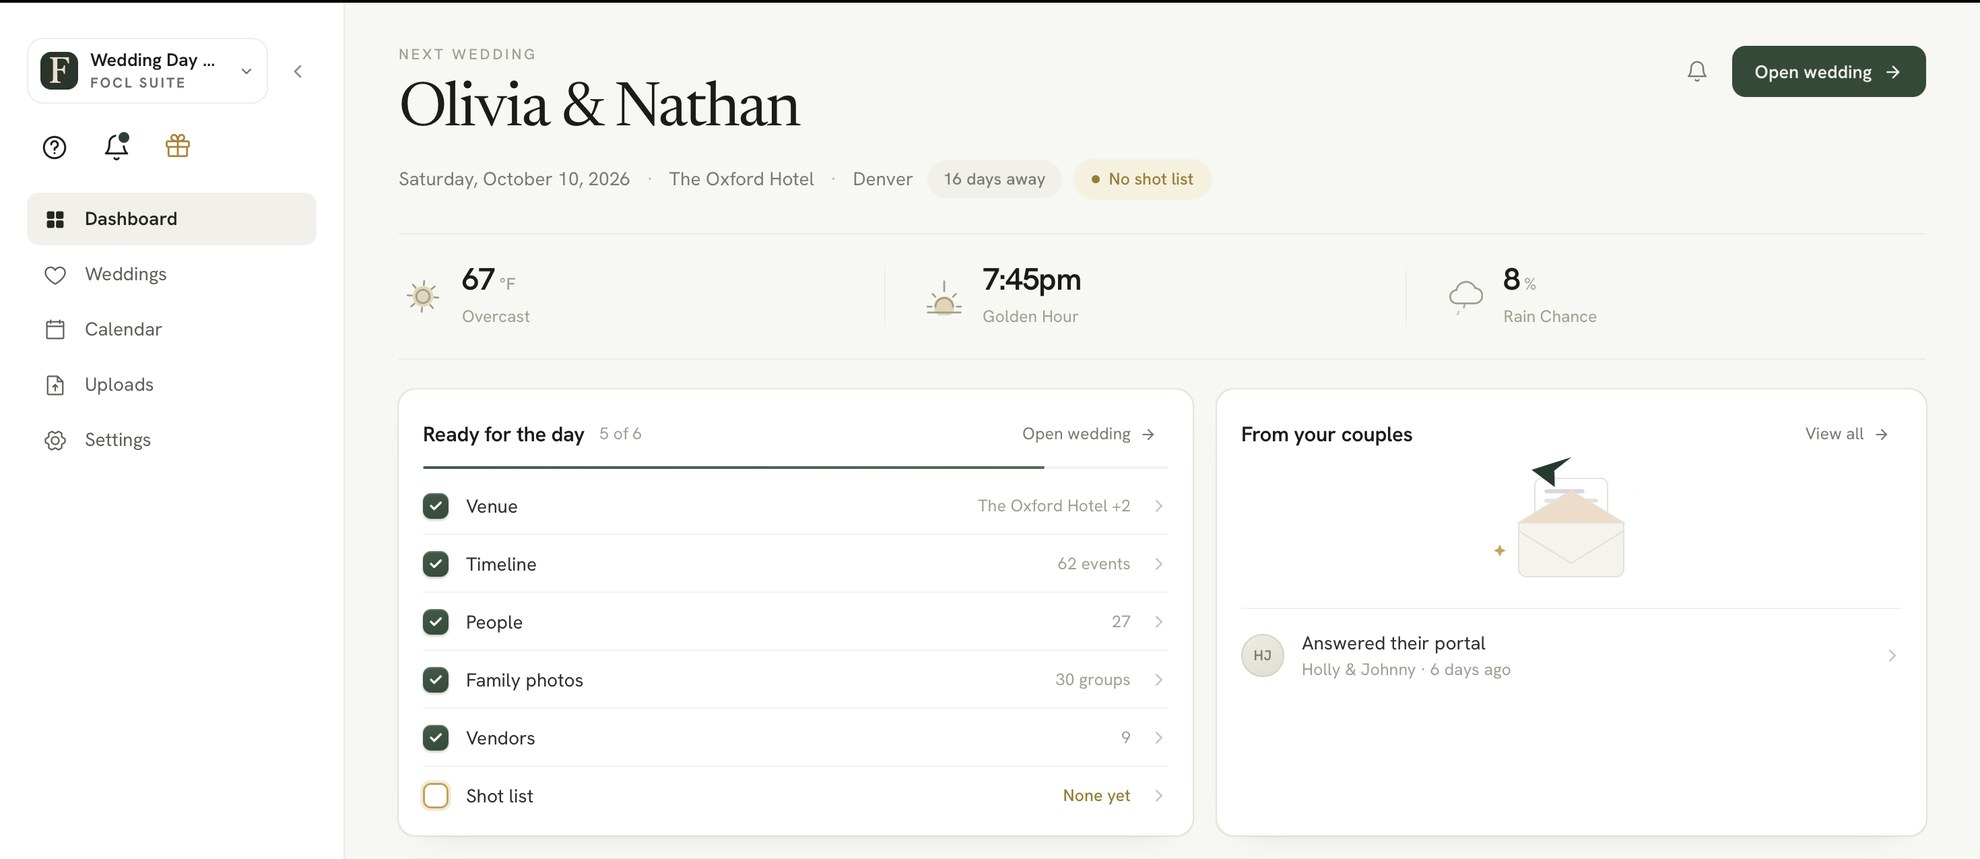Click Open wedding link in Ready card

click(1088, 434)
